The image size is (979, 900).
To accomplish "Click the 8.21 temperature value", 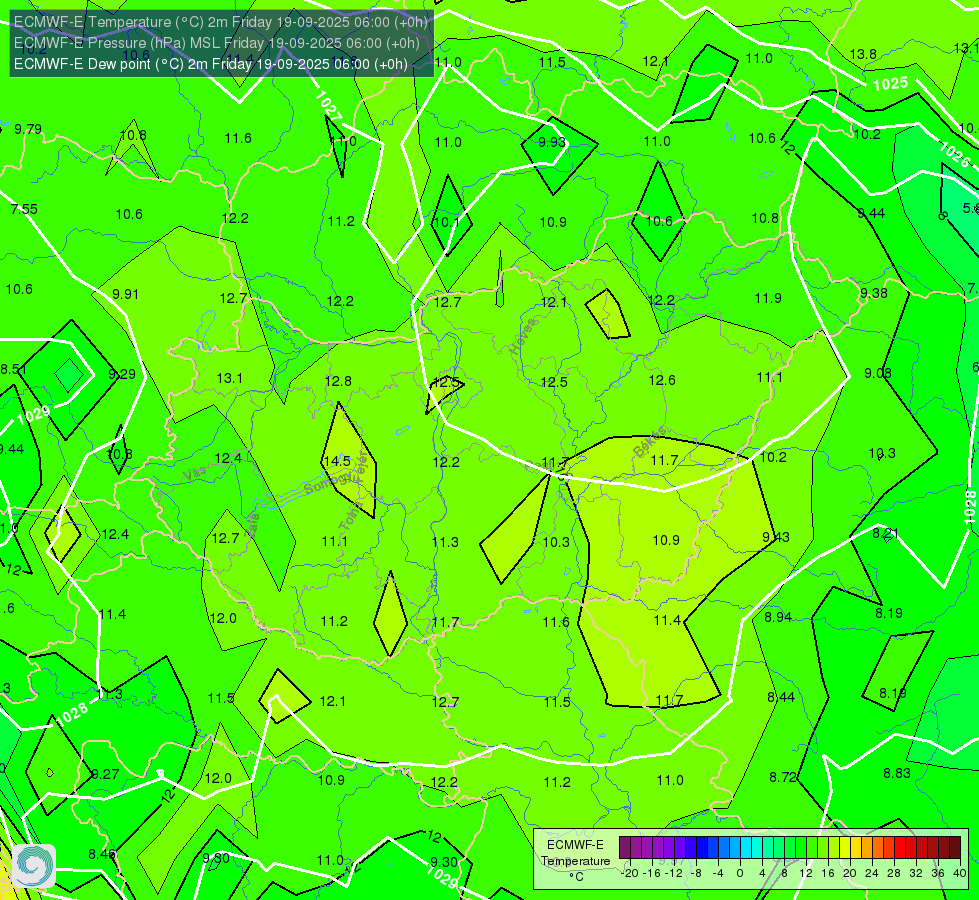I will [885, 533].
